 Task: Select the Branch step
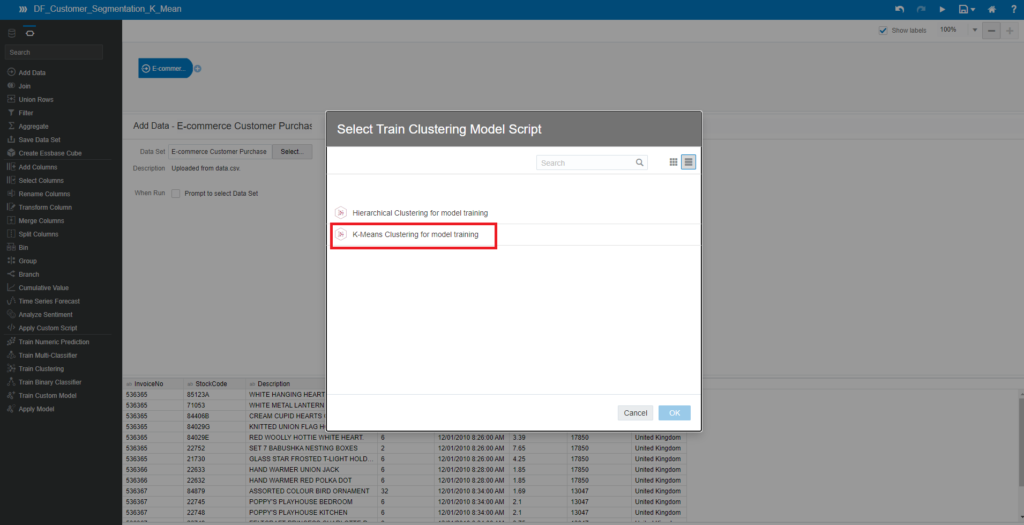pyautogui.click(x=29, y=274)
